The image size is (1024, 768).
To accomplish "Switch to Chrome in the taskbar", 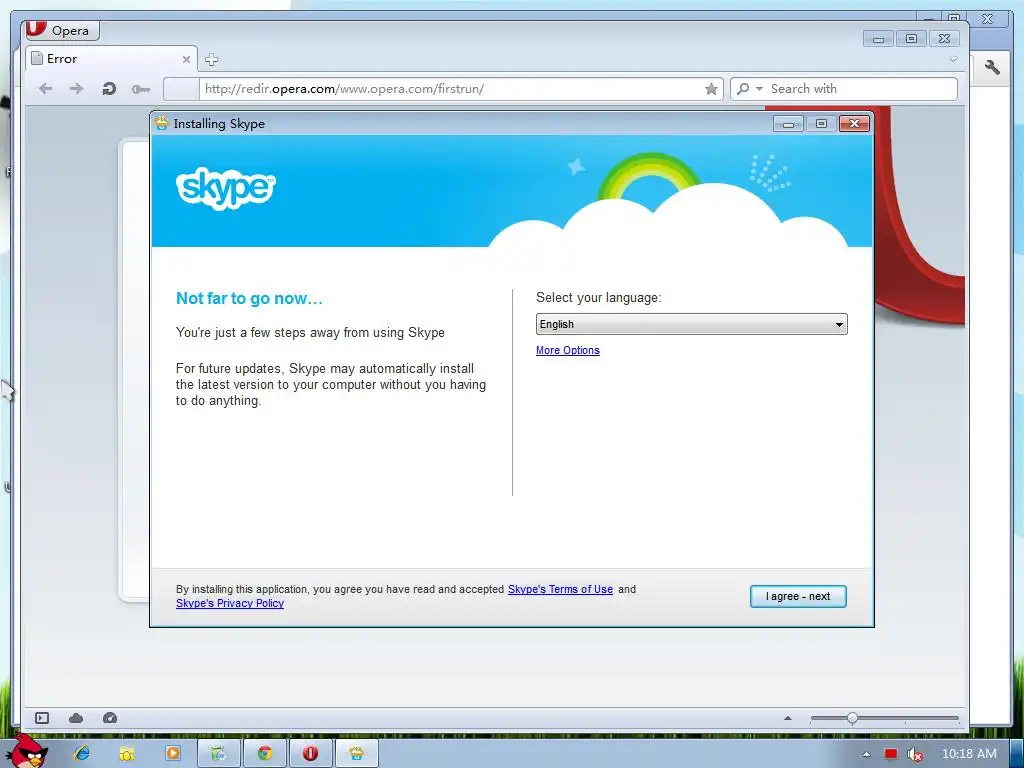I will click(x=264, y=754).
